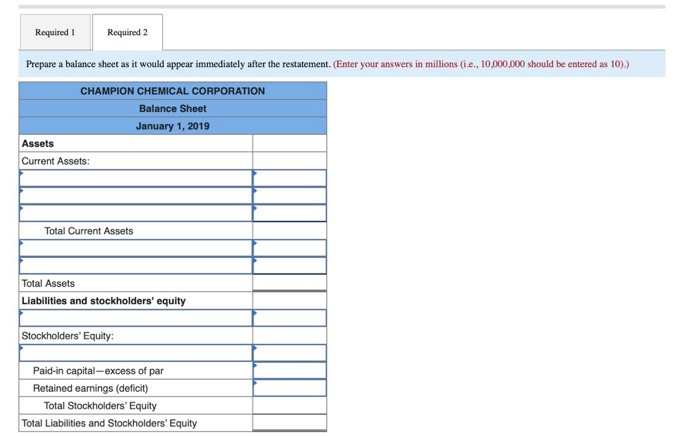Image resolution: width=700 pixels, height=436 pixels.
Task: Click first Current Assets amount field
Action: [x=289, y=178]
